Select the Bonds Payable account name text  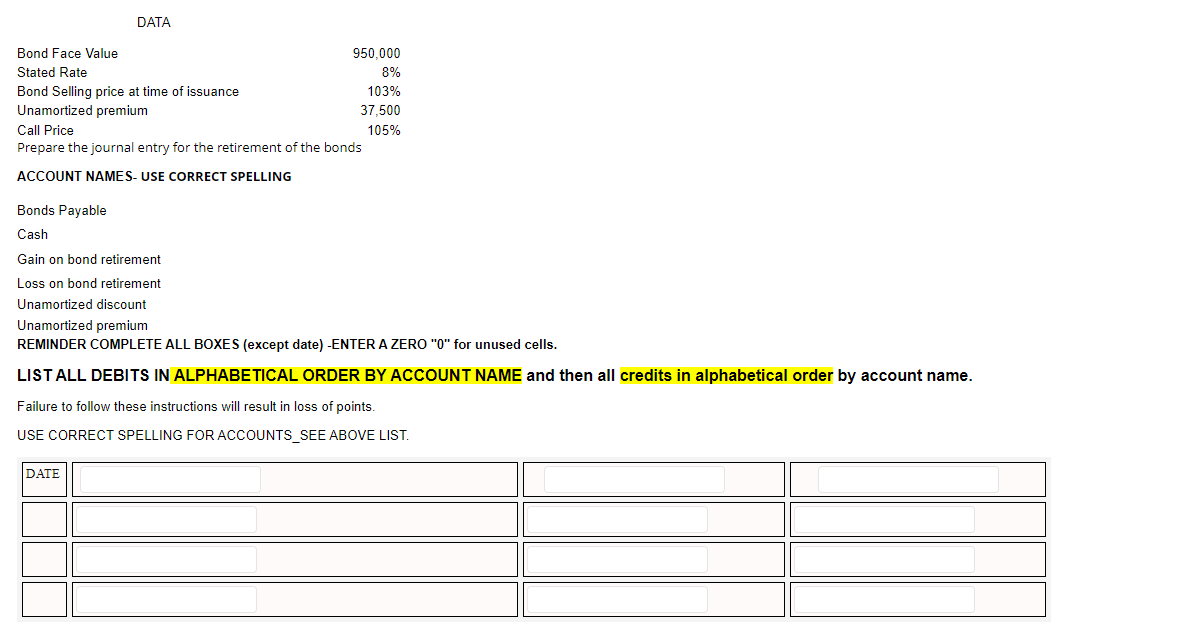(x=61, y=210)
